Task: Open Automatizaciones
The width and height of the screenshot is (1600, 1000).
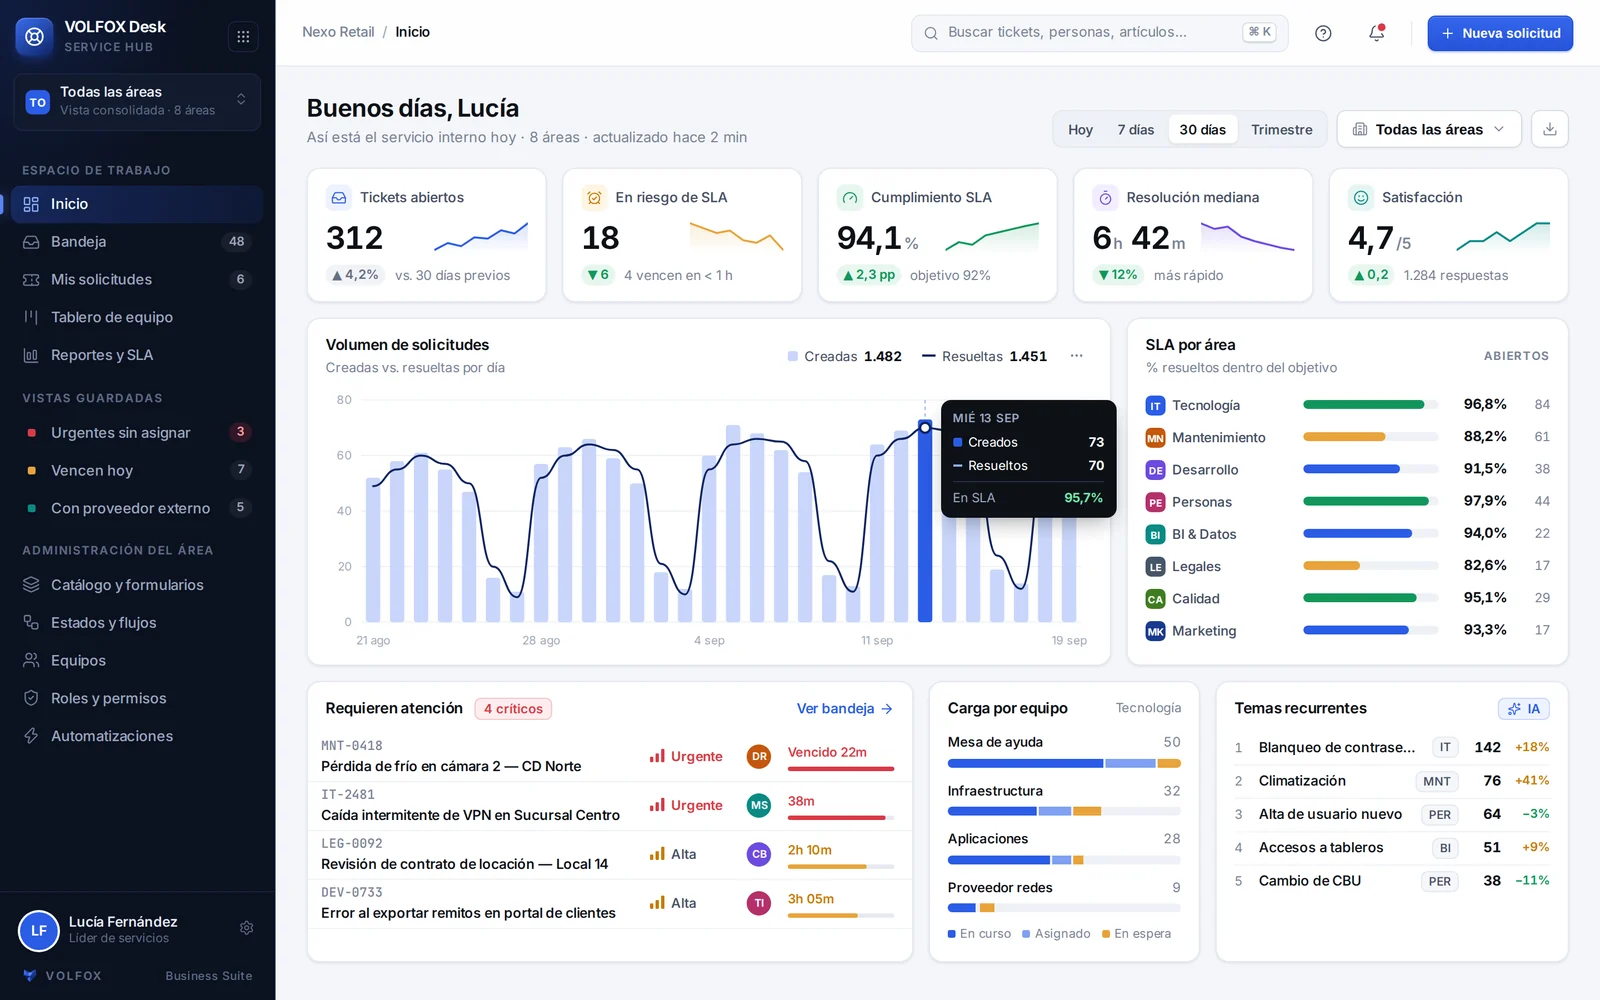Action: coord(137,736)
